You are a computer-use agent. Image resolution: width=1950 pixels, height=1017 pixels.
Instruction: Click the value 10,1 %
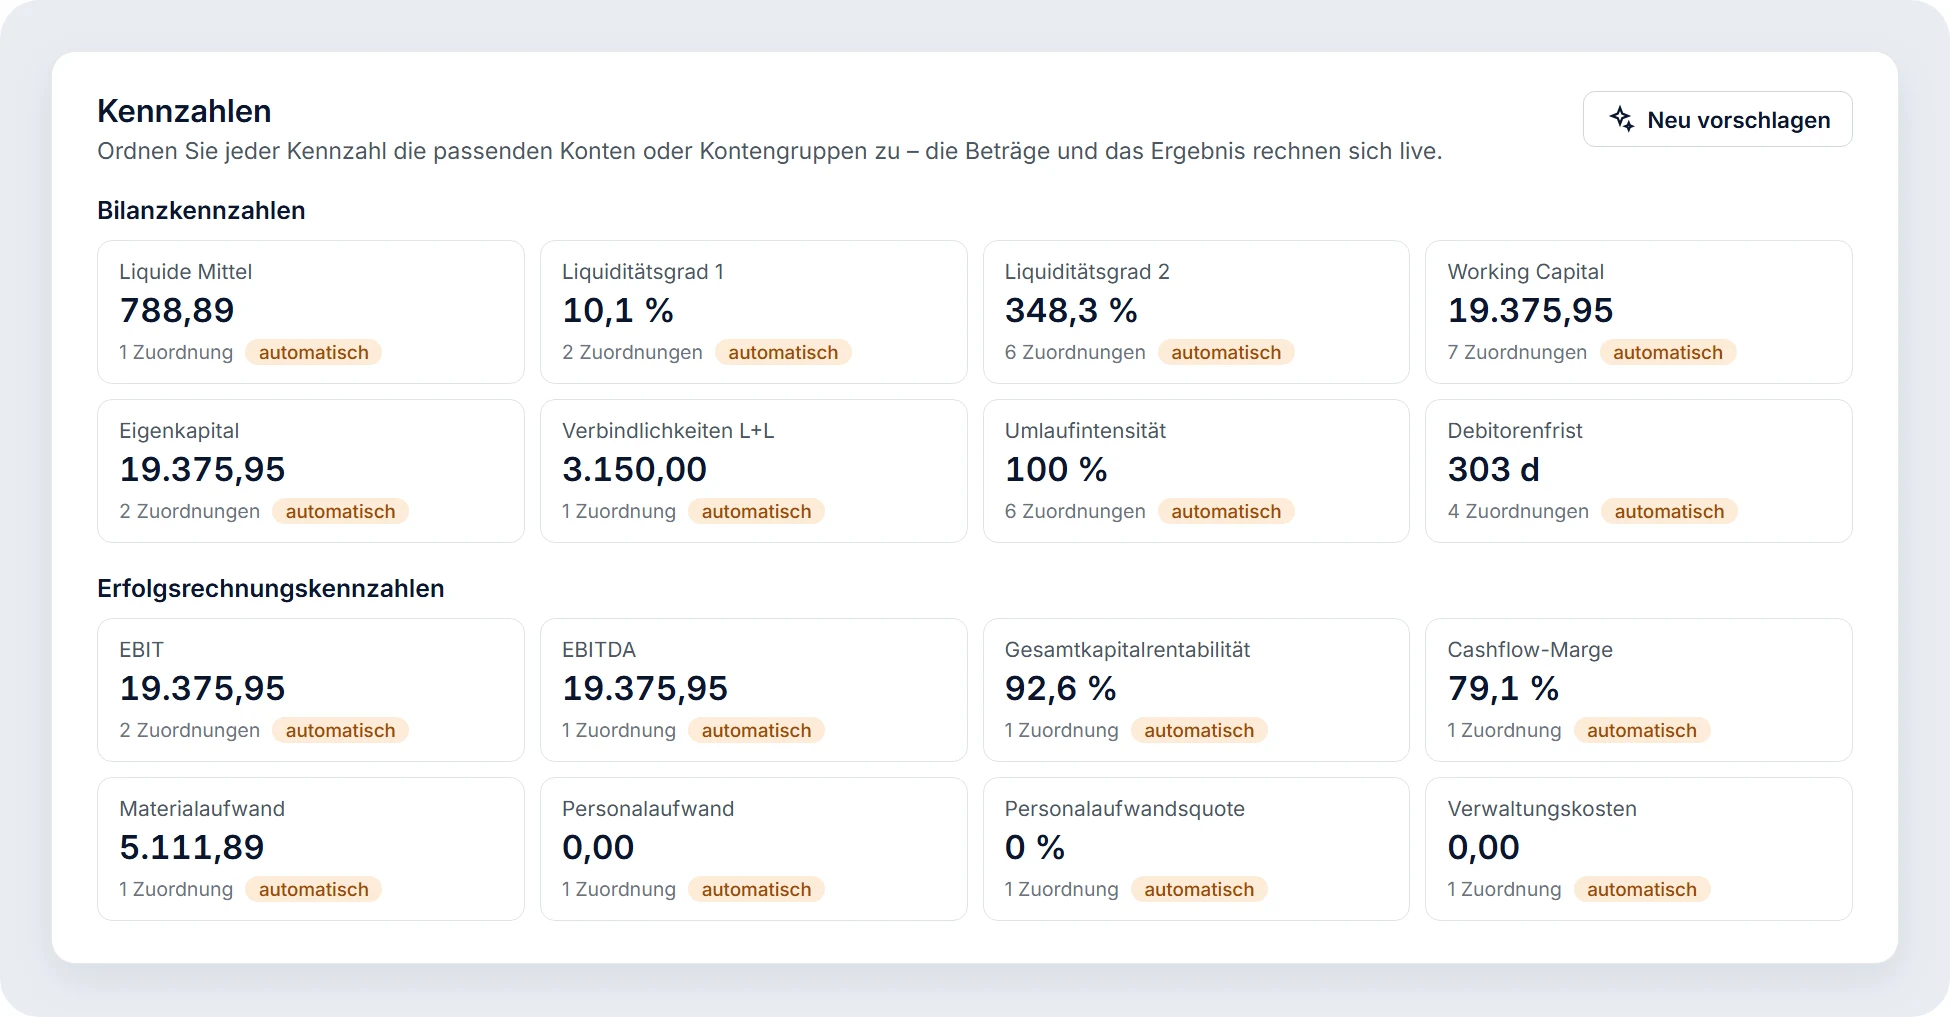click(618, 310)
